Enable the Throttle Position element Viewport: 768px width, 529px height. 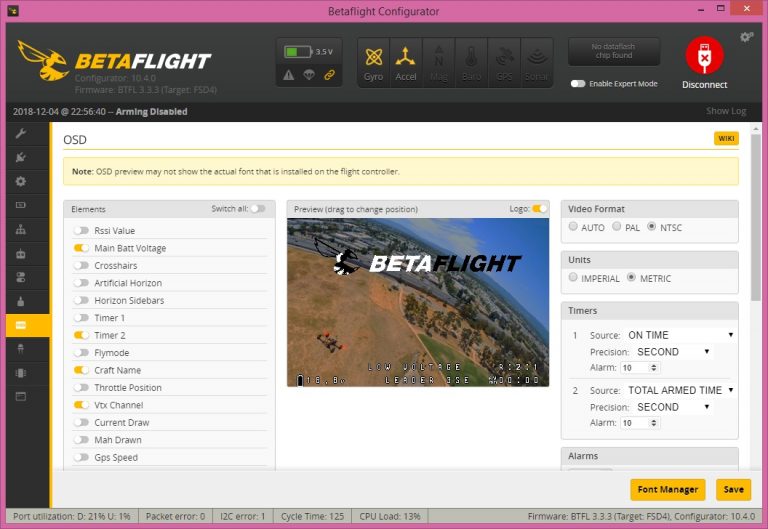pos(81,387)
